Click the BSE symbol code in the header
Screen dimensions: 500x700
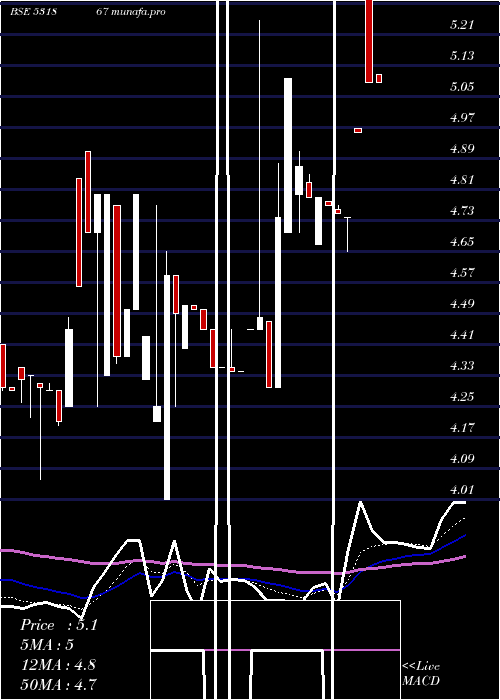[33, 12]
